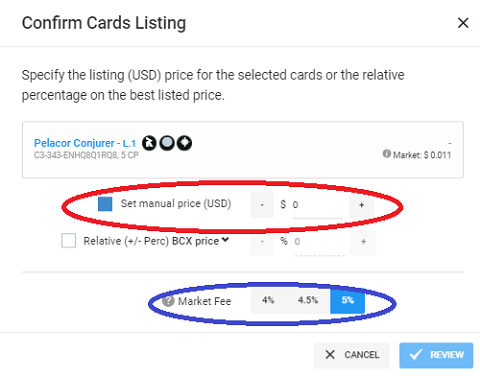Screen dimensions: 480x376
Task: Click the relative percentage input field
Action: tap(319, 243)
